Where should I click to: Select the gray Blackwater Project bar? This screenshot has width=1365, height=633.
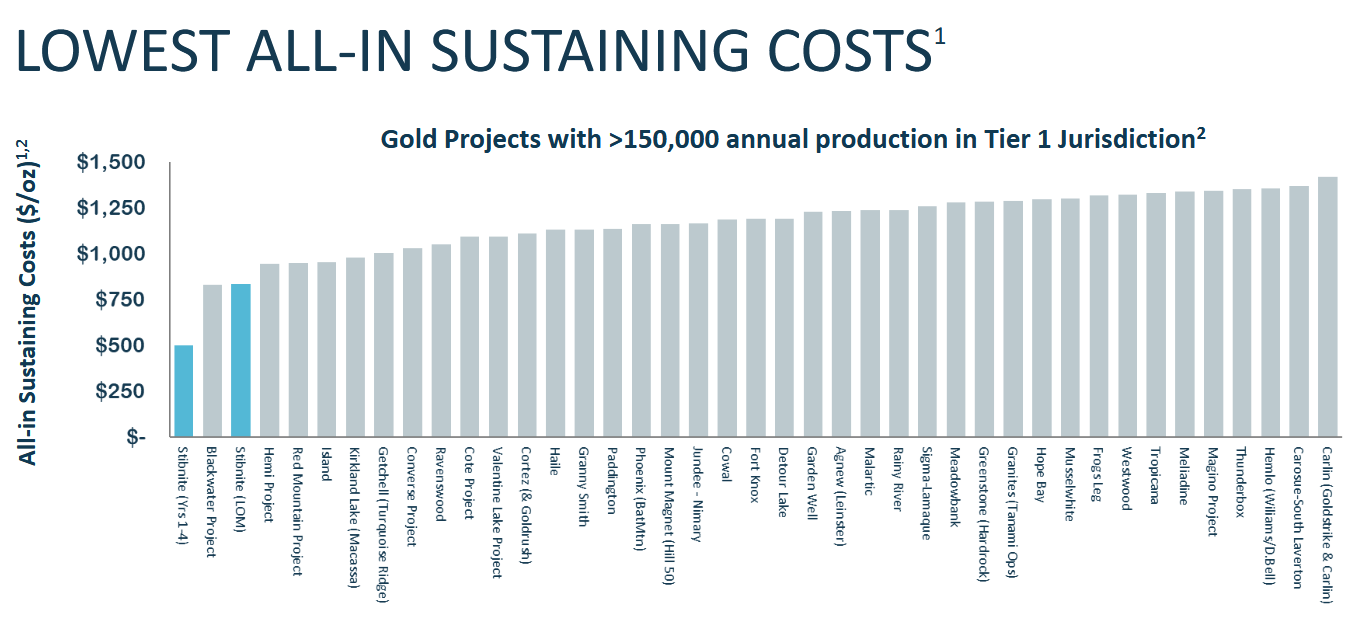tap(213, 361)
